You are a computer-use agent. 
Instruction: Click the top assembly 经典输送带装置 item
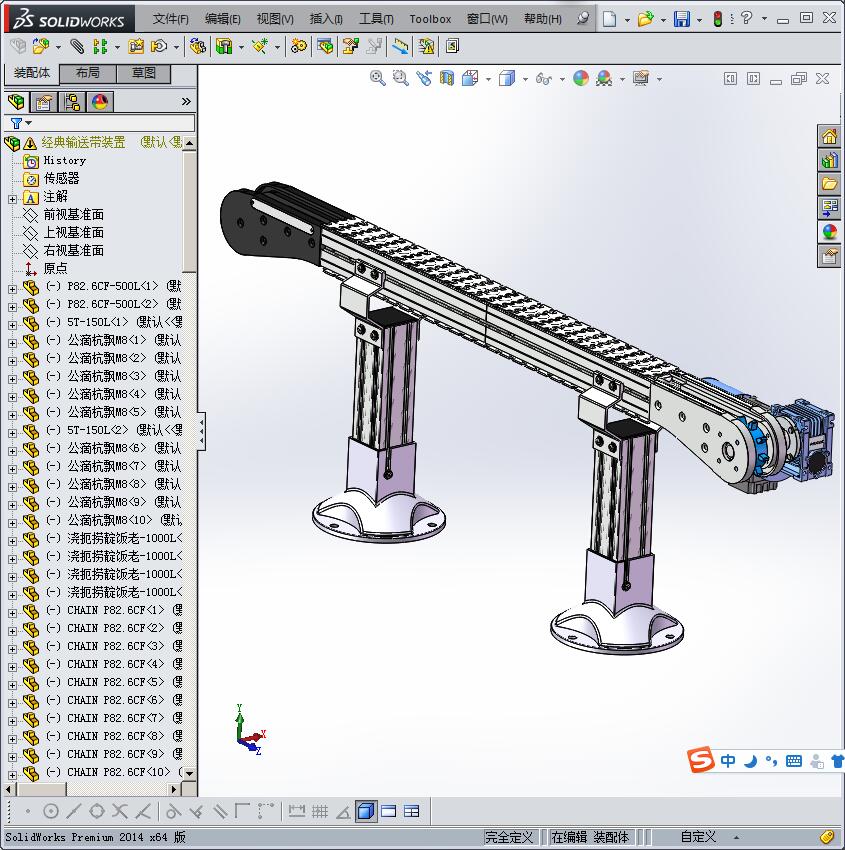(x=83, y=143)
